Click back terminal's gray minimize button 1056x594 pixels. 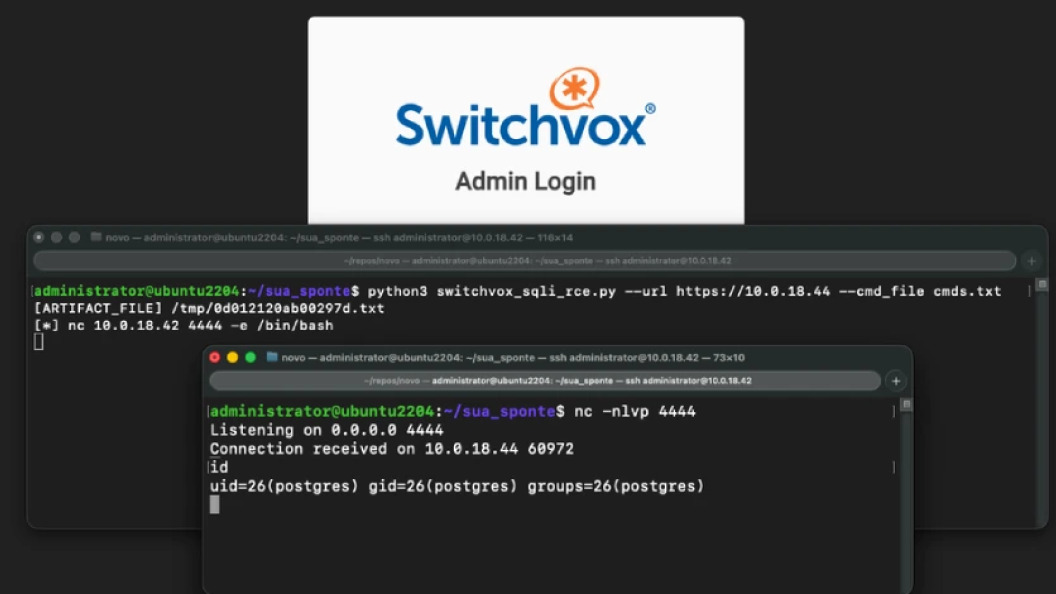coord(57,238)
